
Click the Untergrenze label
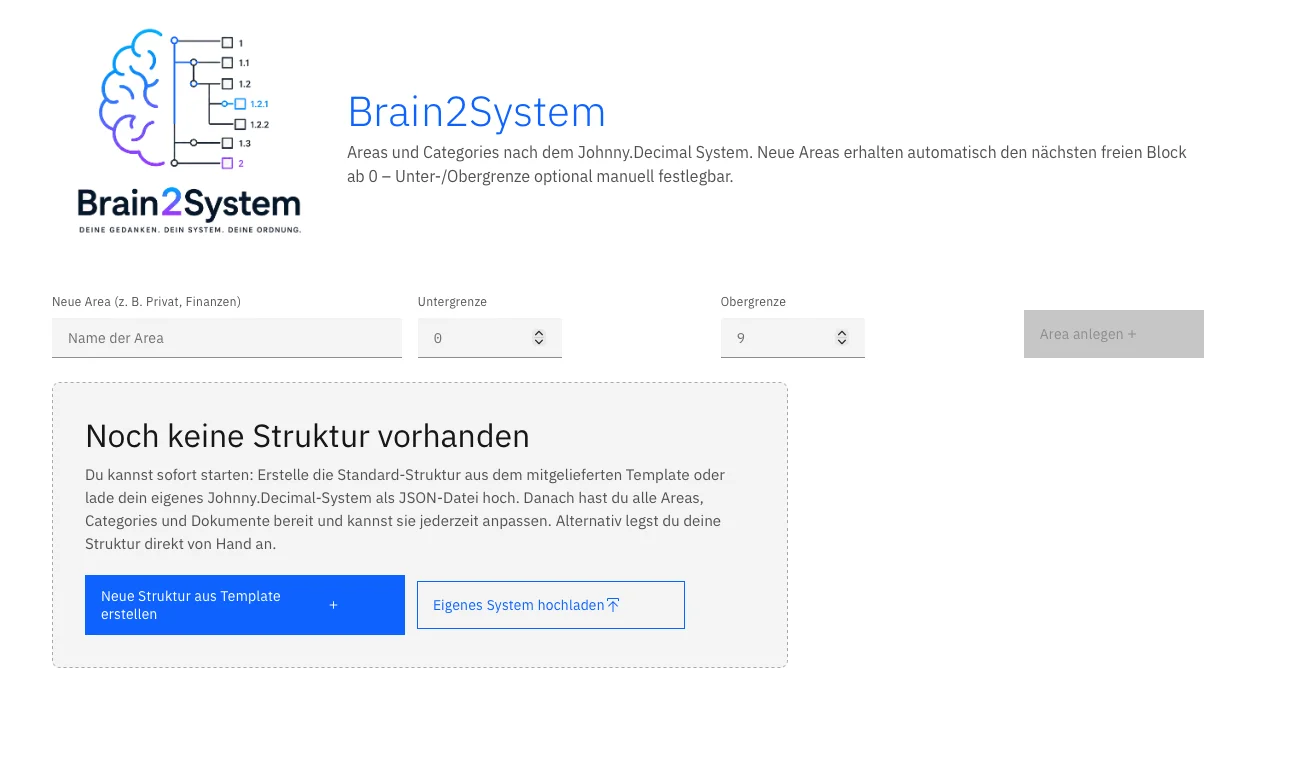(x=452, y=301)
